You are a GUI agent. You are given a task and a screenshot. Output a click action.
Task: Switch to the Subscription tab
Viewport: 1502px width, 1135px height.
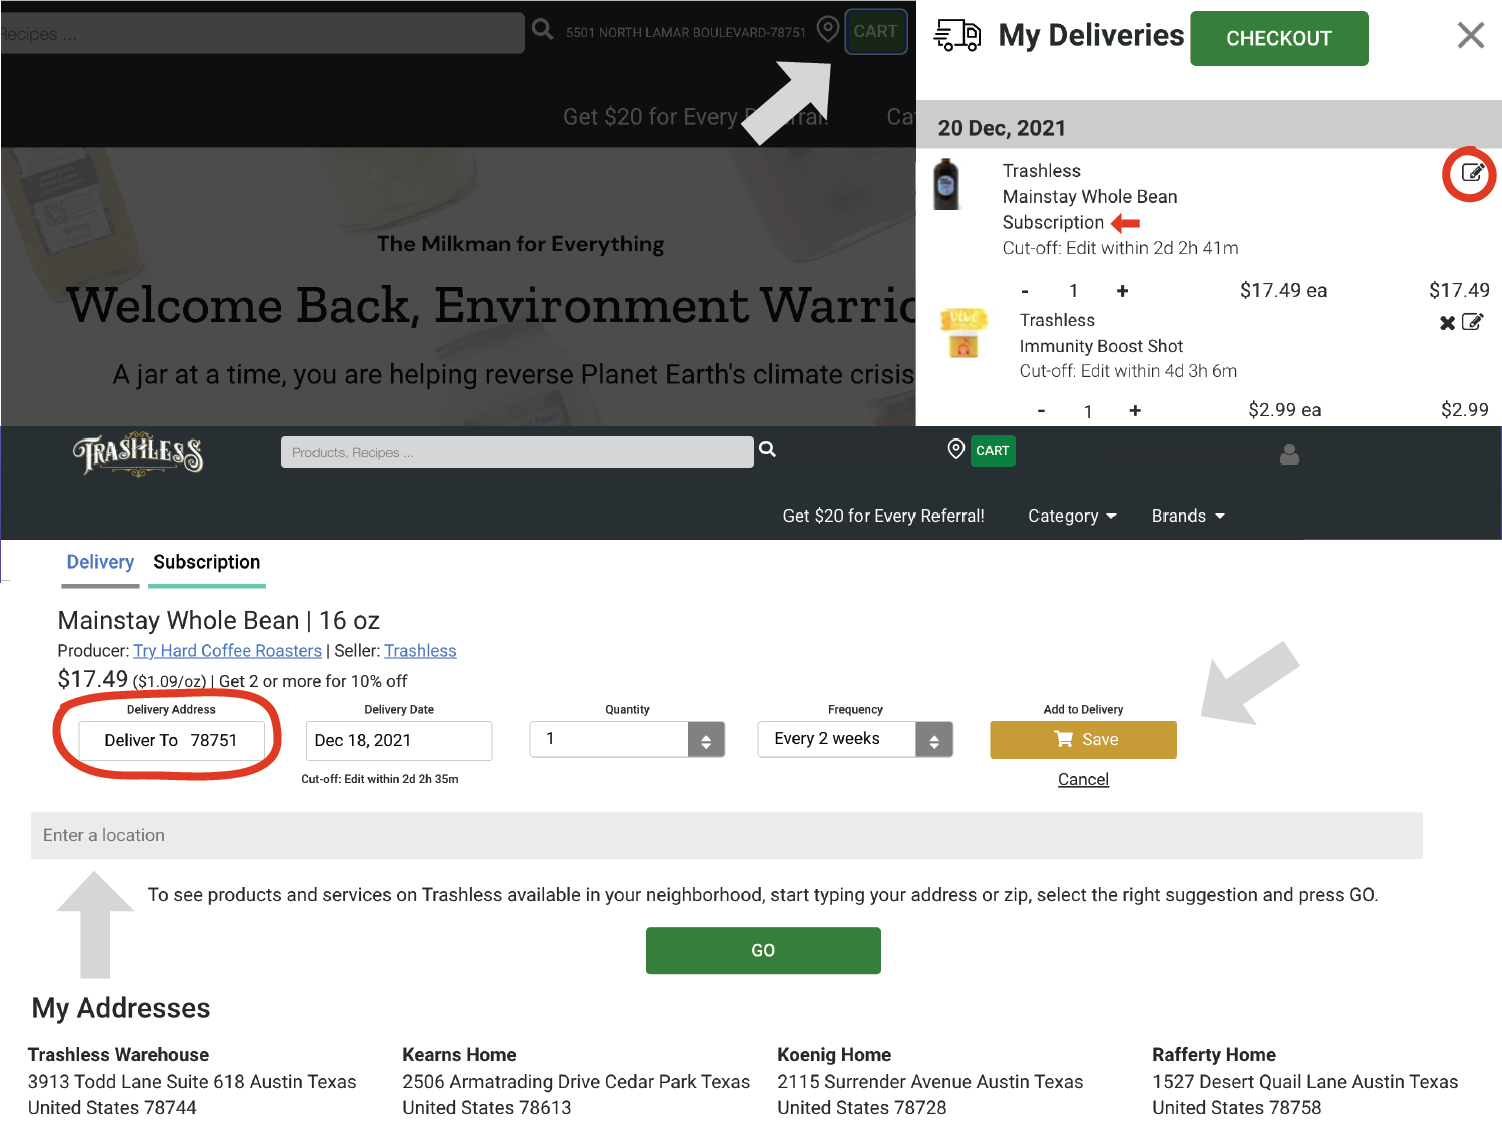[207, 562]
